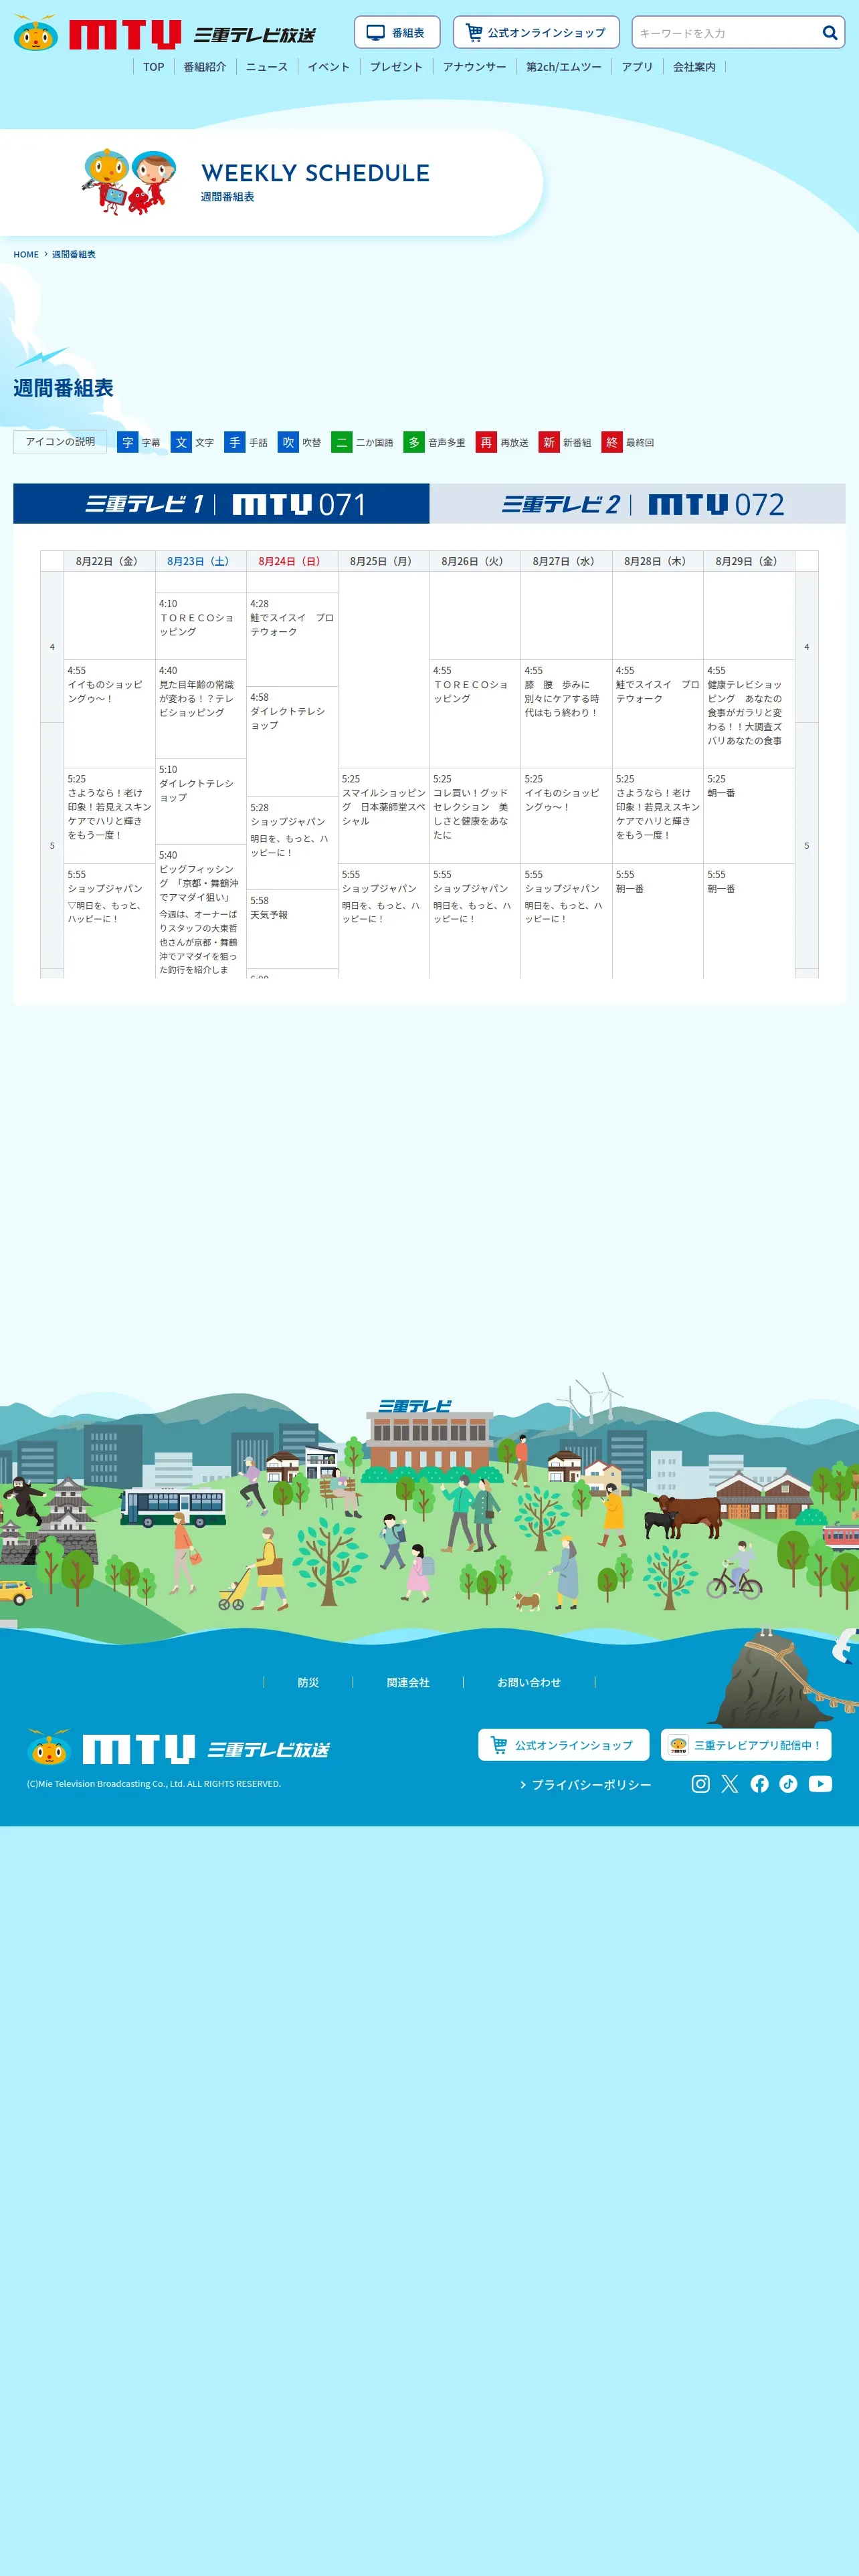Screen dimensions: 859x2576
Task: Click the 文 text legend icon
Action: pyautogui.click(x=181, y=442)
